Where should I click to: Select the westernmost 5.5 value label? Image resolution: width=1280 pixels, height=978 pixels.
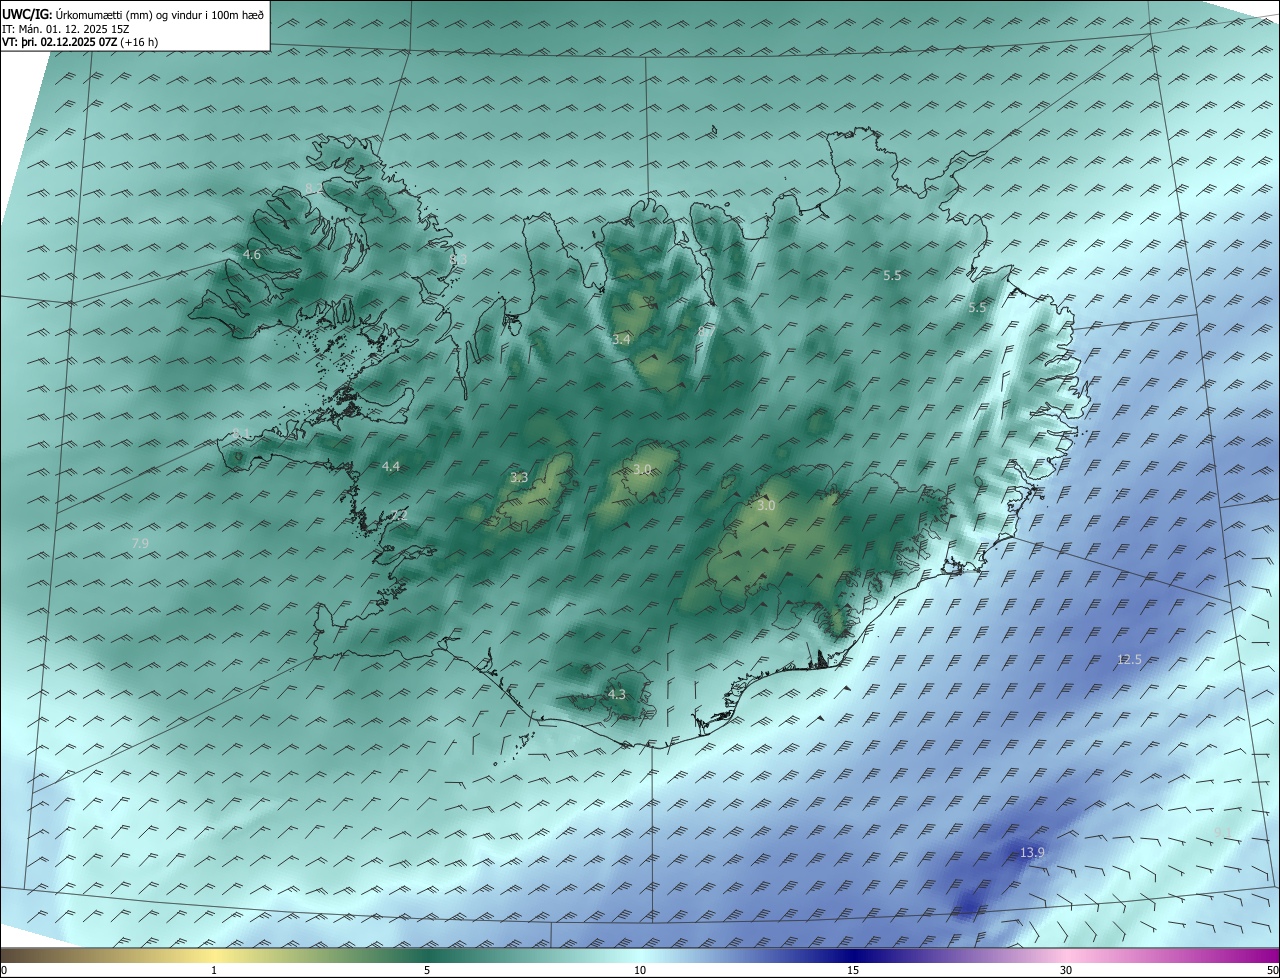tap(892, 275)
